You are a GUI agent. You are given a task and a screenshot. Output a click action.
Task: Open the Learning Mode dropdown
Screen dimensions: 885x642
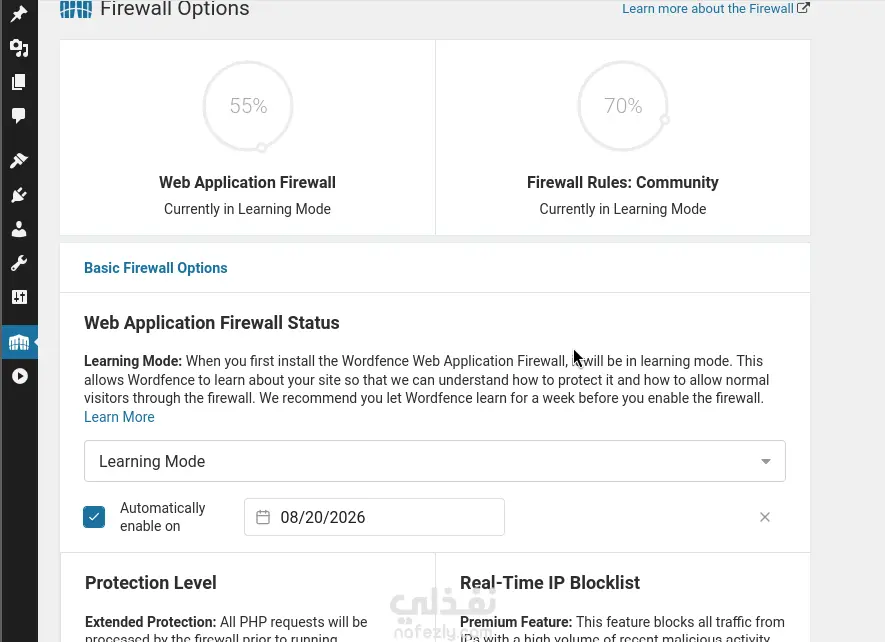435,461
